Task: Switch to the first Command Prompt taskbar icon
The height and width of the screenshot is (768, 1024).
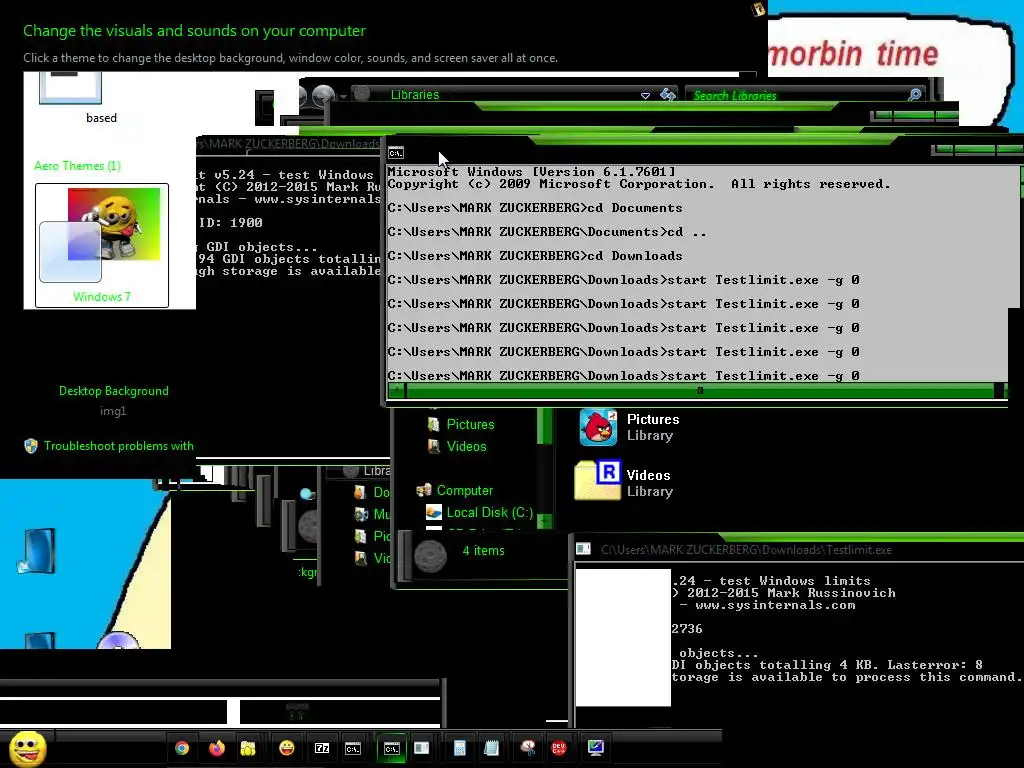Action: [353, 748]
